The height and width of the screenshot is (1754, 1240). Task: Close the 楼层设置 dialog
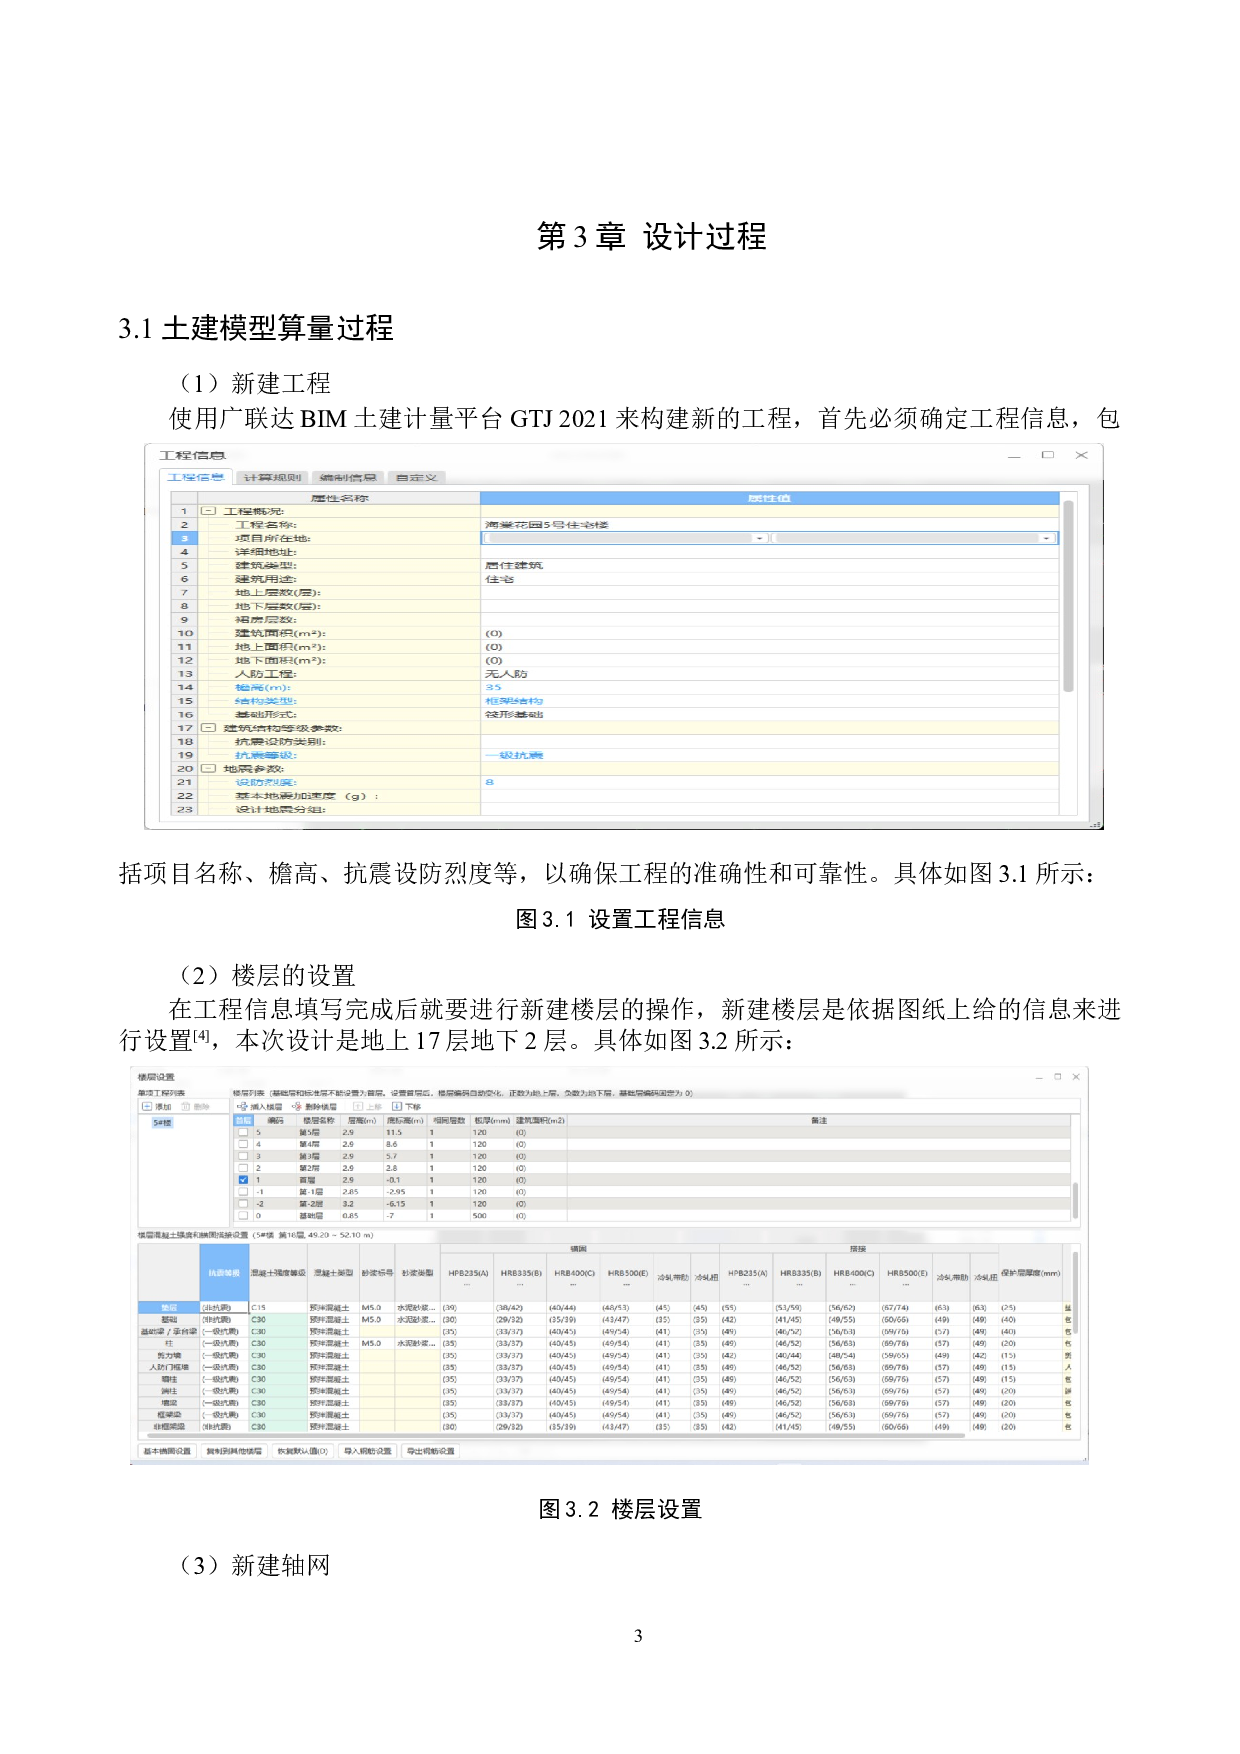(x=1076, y=1077)
